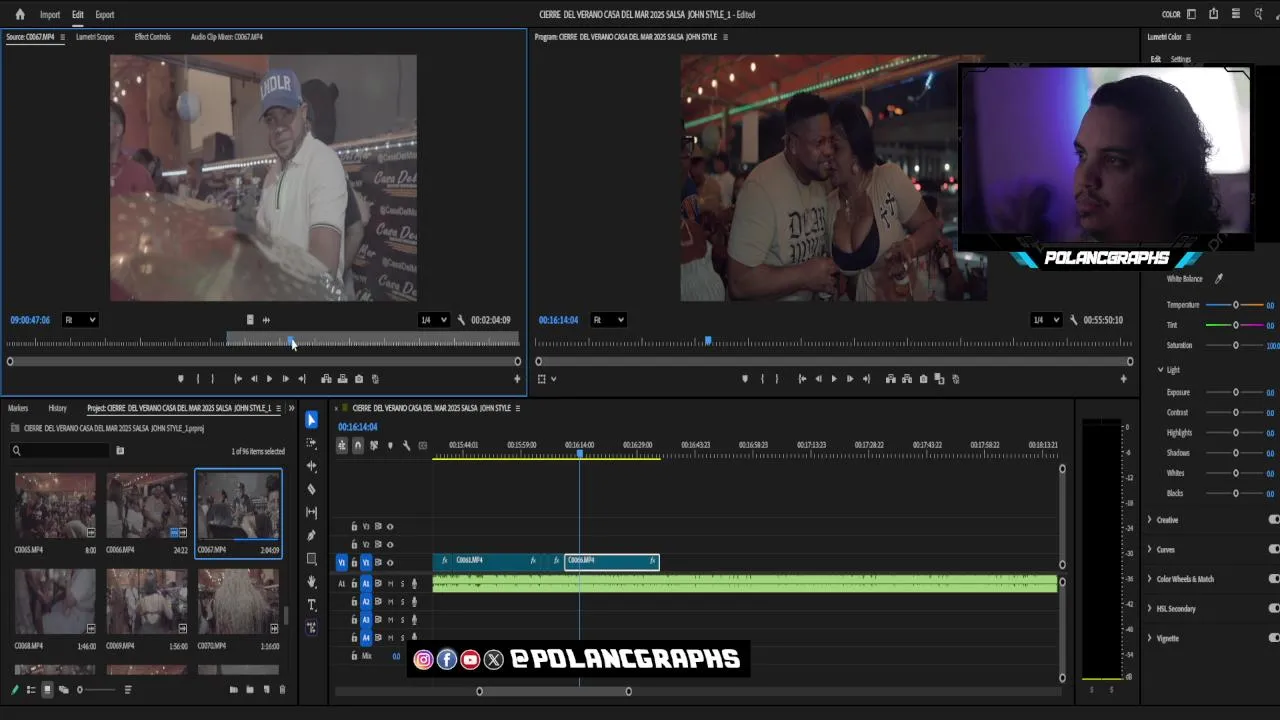Expand the HSL Secondary section
The width and height of the screenshot is (1280, 720).
pyautogui.click(x=1150, y=608)
